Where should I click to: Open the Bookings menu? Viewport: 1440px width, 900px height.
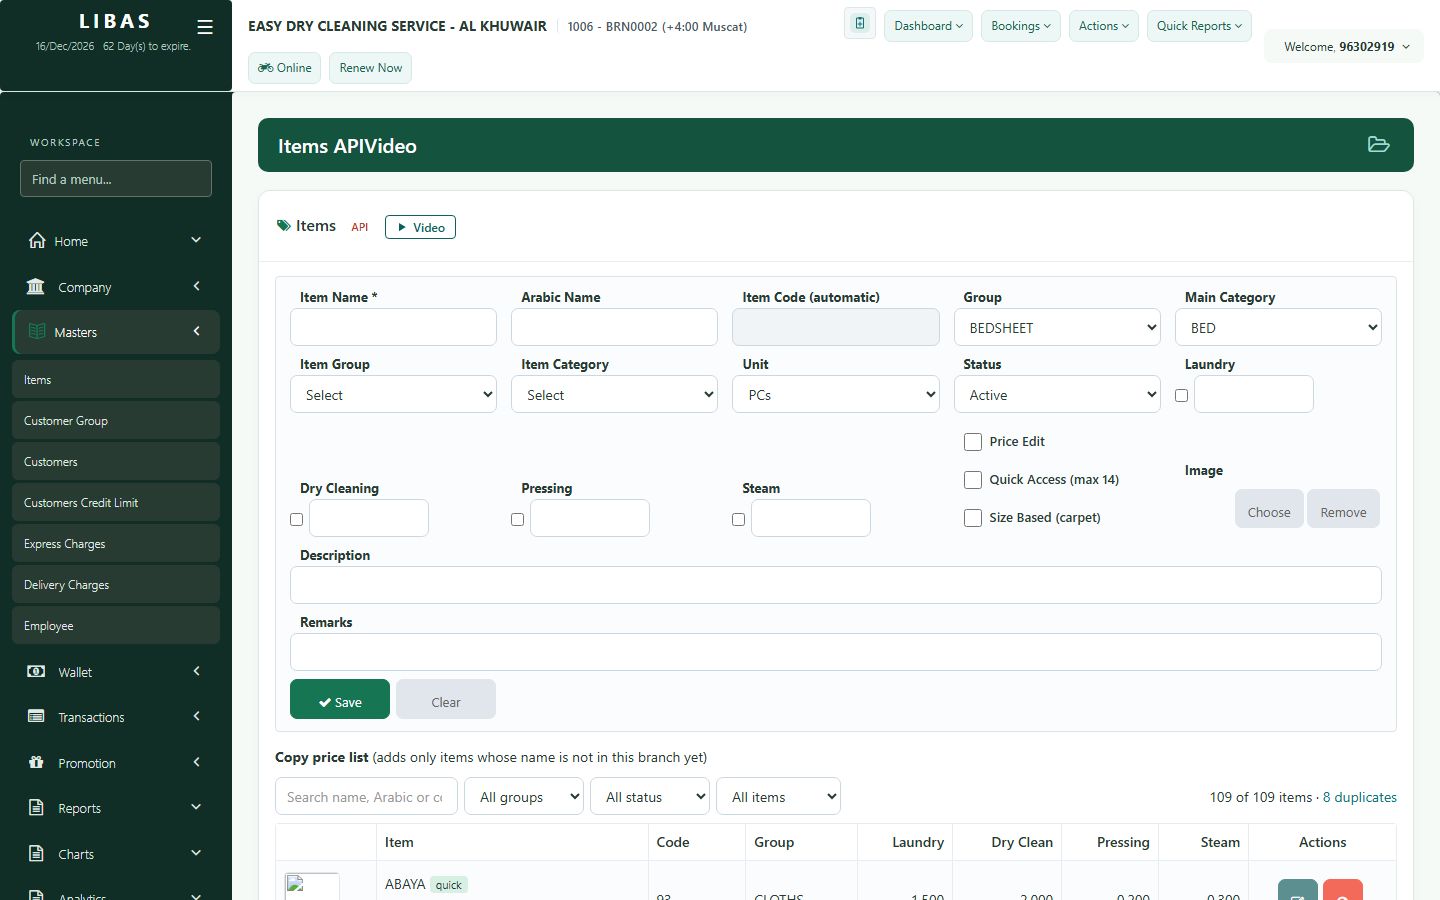(1021, 26)
